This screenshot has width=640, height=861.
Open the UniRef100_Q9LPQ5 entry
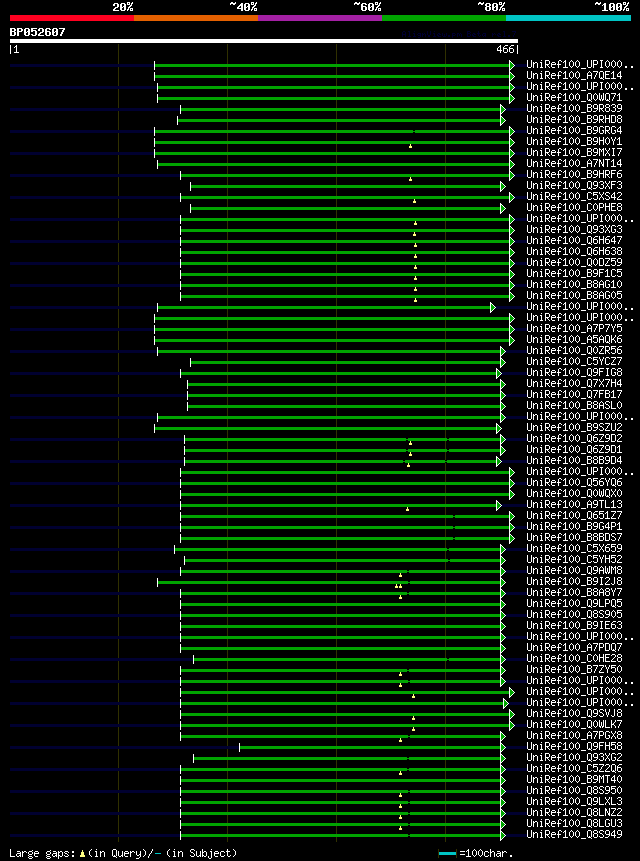click(574, 603)
